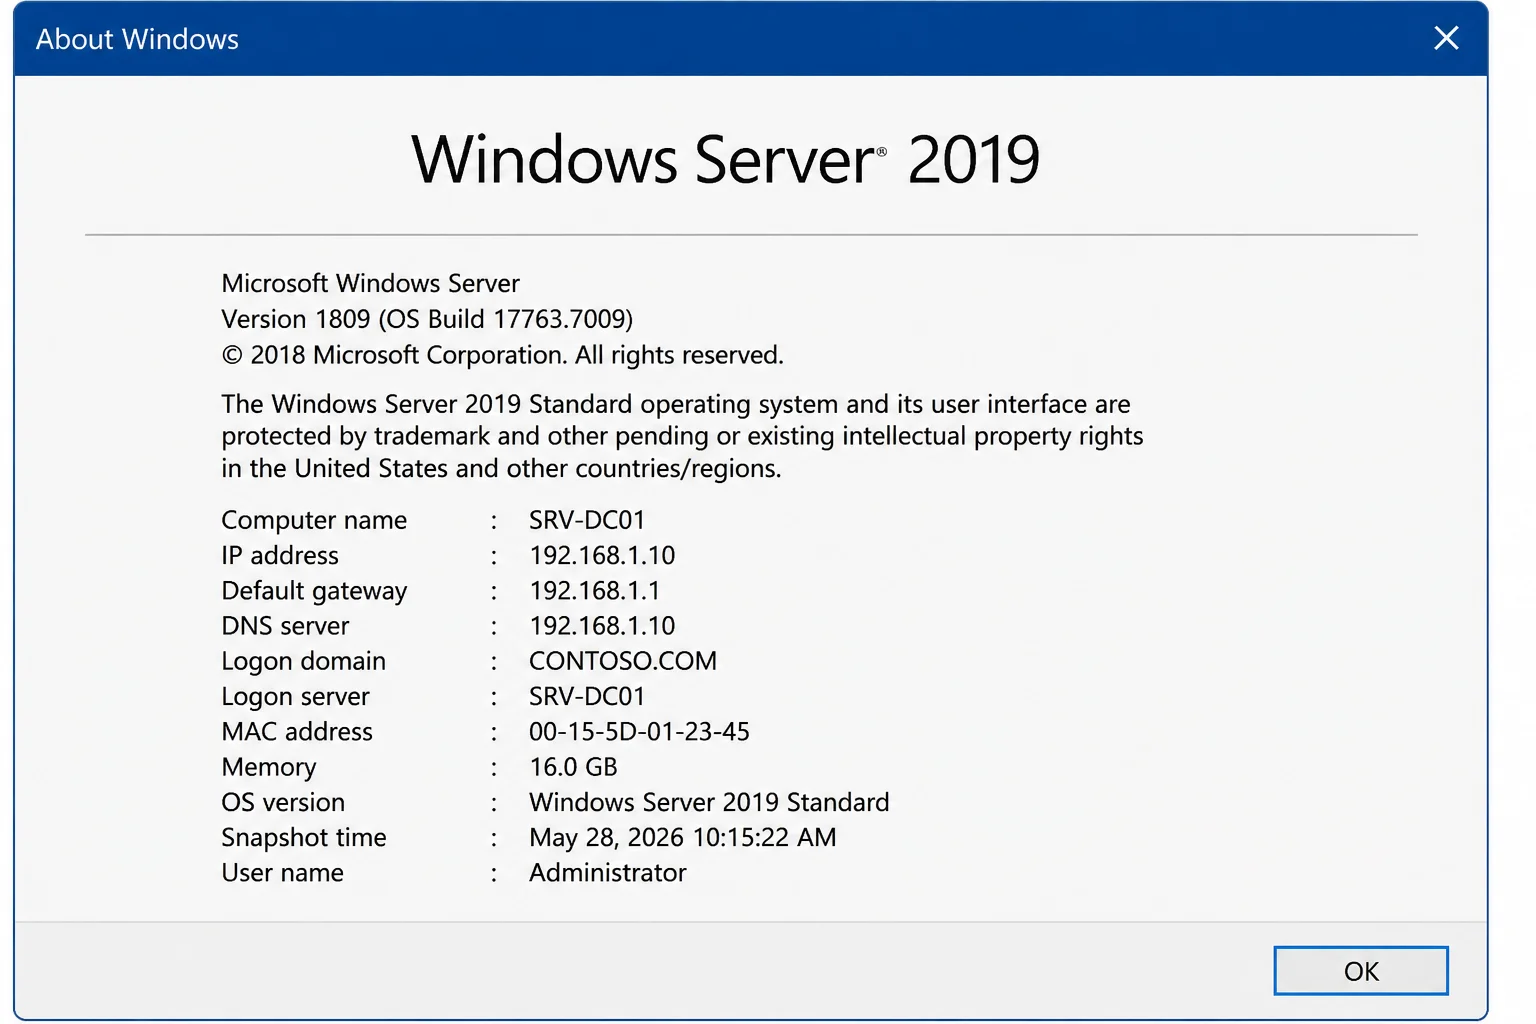The image size is (1536, 1024).
Task: Click the IP address label
Action: [280, 555]
